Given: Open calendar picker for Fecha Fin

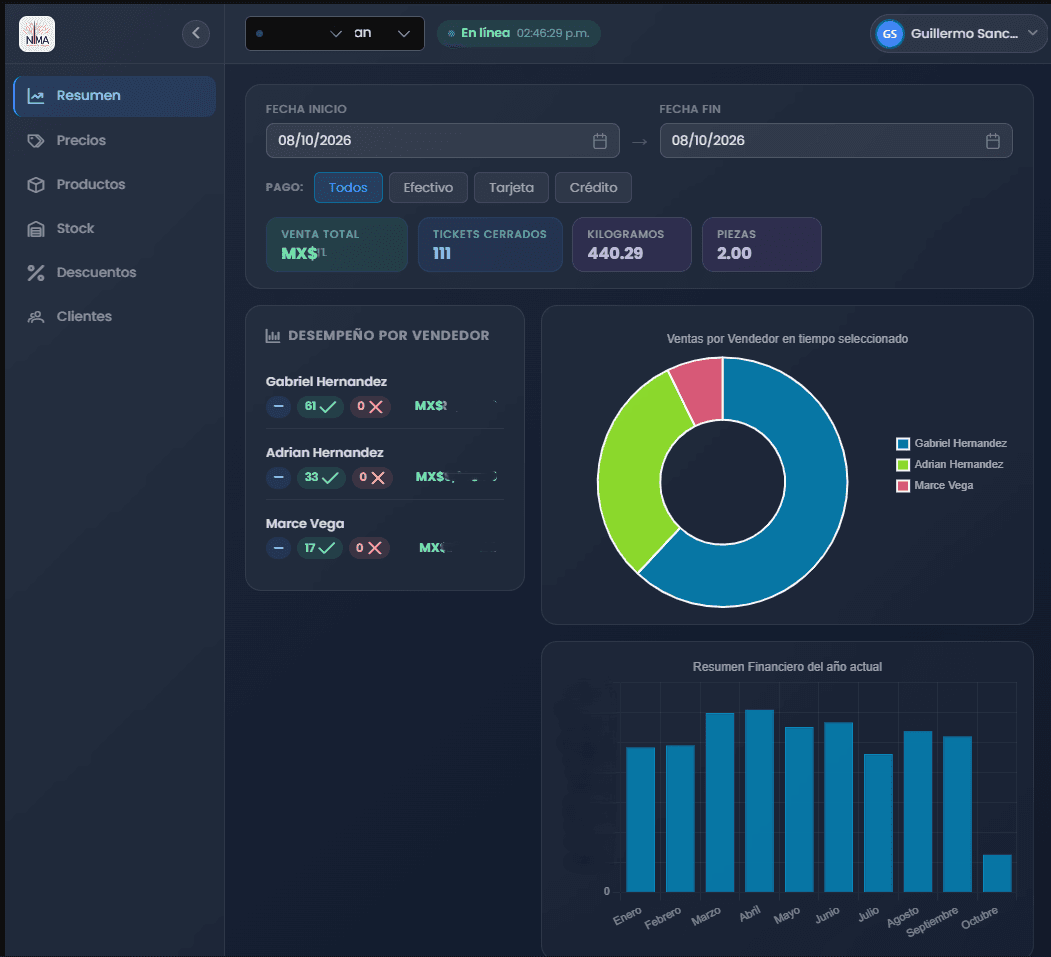Looking at the screenshot, I should [x=993, y=141].
